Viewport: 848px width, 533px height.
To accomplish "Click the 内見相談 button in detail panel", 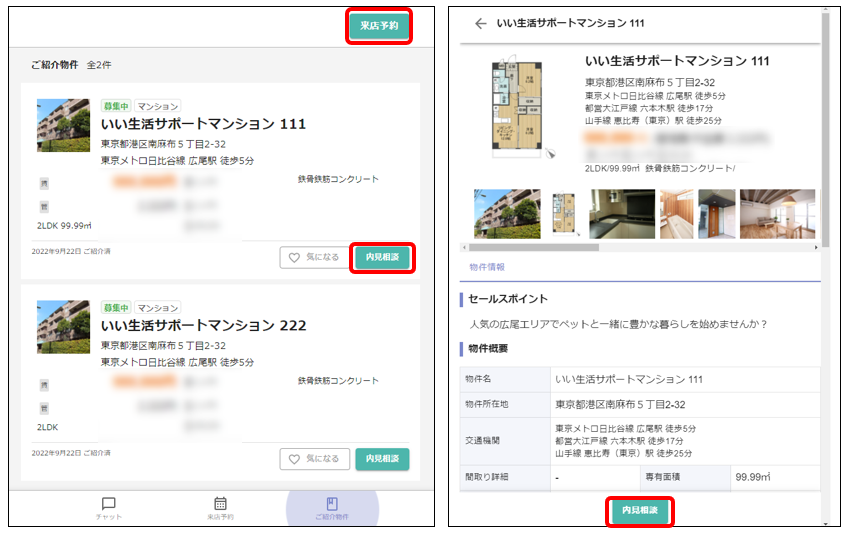I will [640, 510].
